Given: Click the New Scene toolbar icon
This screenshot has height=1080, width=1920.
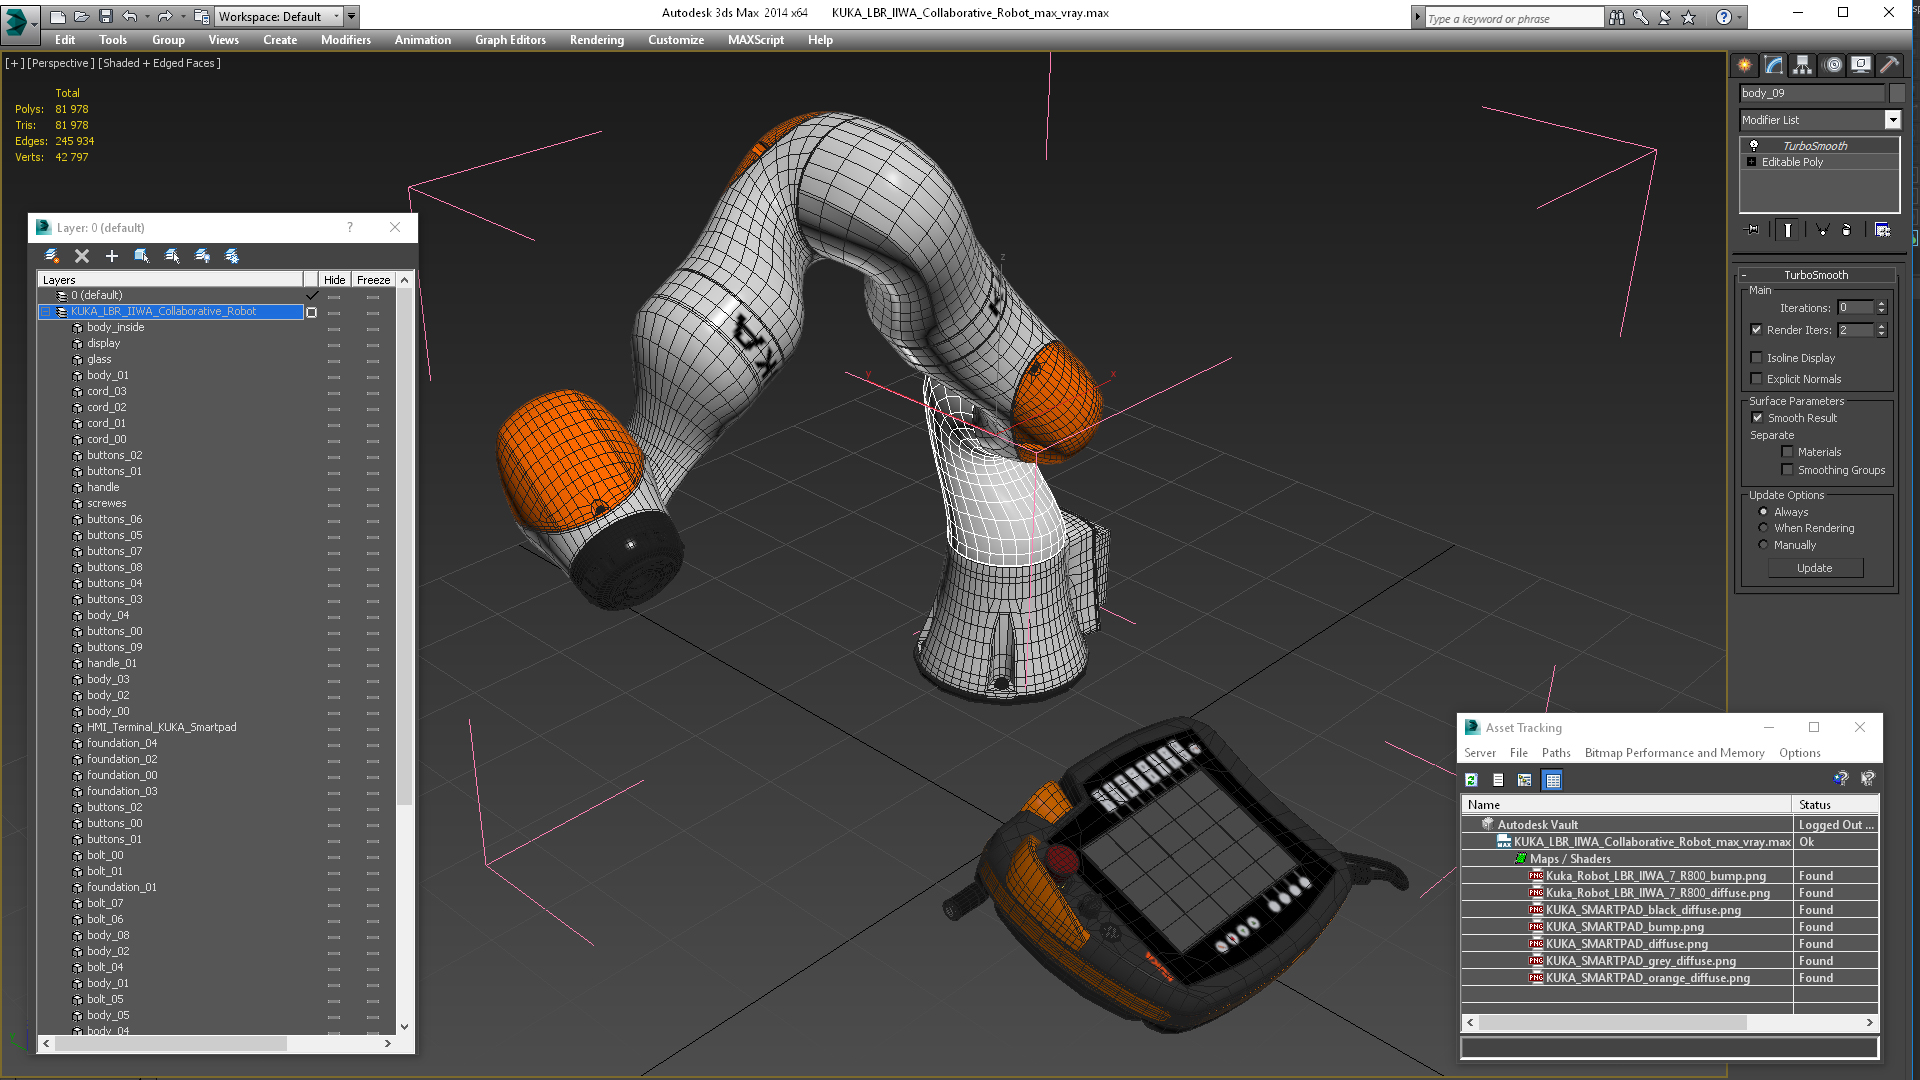Looking at the screenshot, I should point(58,17).
